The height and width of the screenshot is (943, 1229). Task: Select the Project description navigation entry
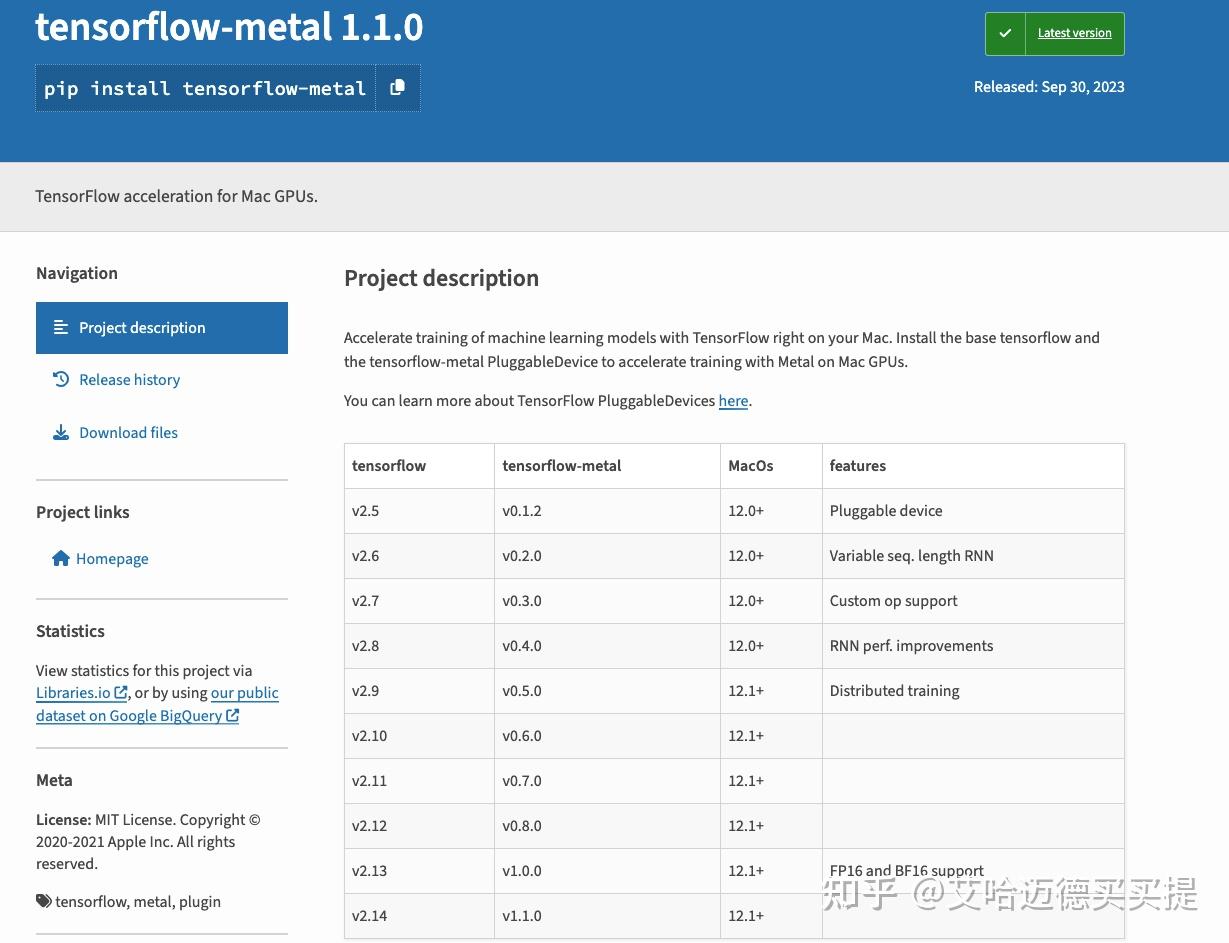[x=142, y=327]
